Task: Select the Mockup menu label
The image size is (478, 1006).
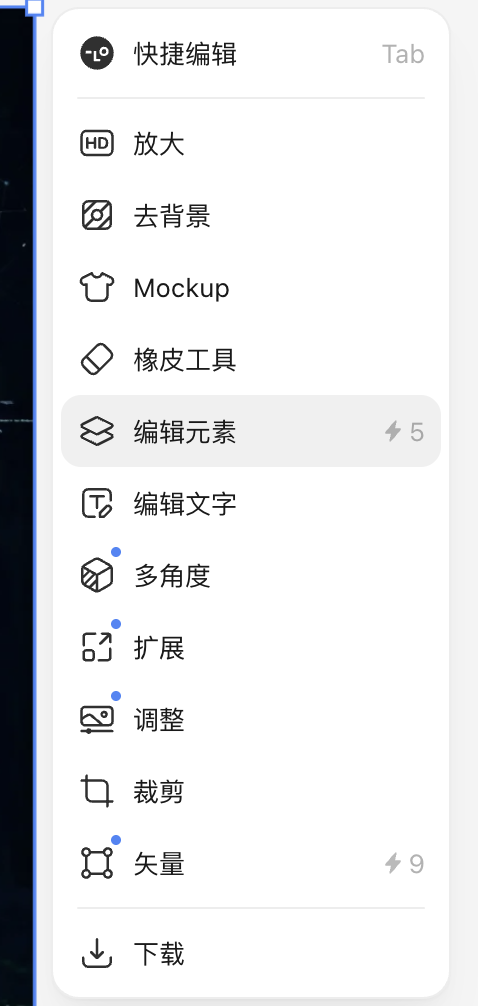Action: pyautogui.click(x=182, y=288)
